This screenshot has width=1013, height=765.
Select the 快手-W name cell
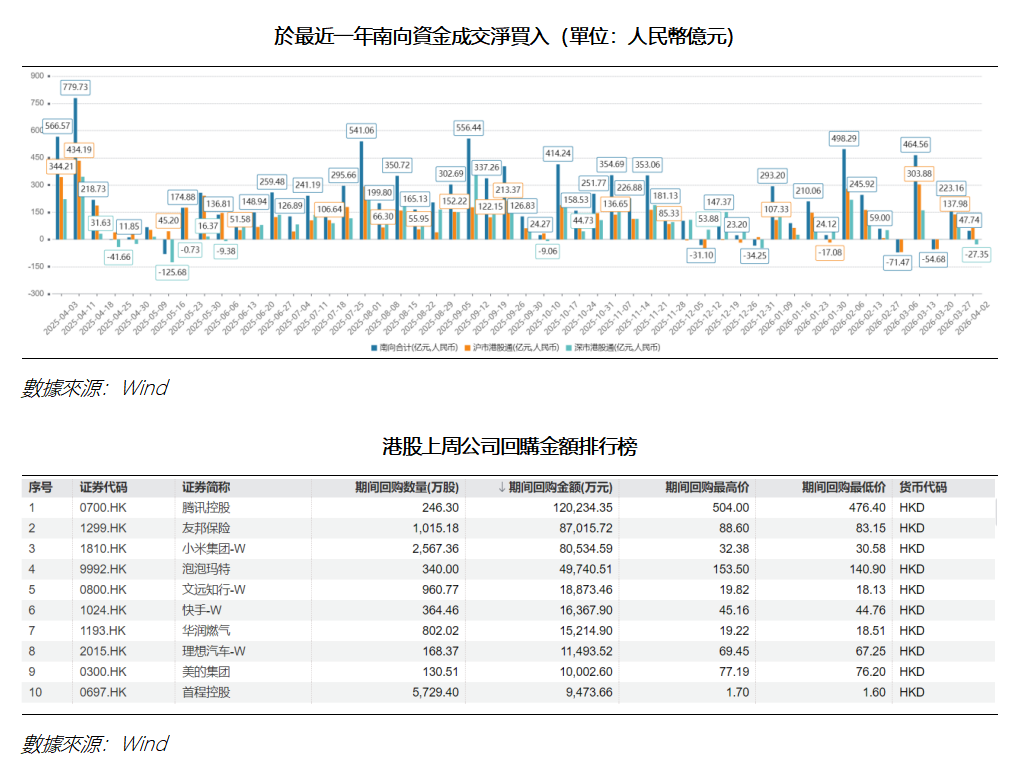pyautogui.click(x=202, y=611)
